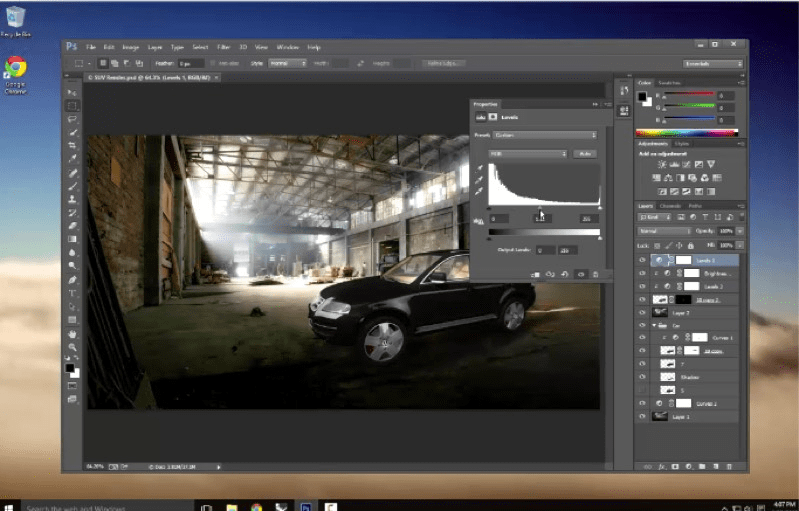
Task: Choose the Hand tool
Action: tap(73, 334)
